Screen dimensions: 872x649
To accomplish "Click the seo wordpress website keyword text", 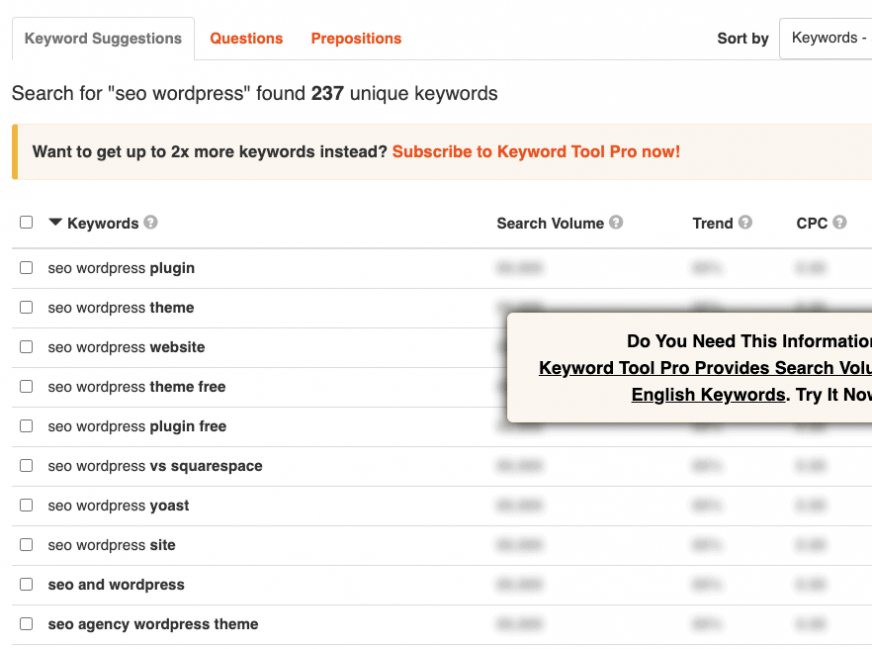I will point(126,347).
